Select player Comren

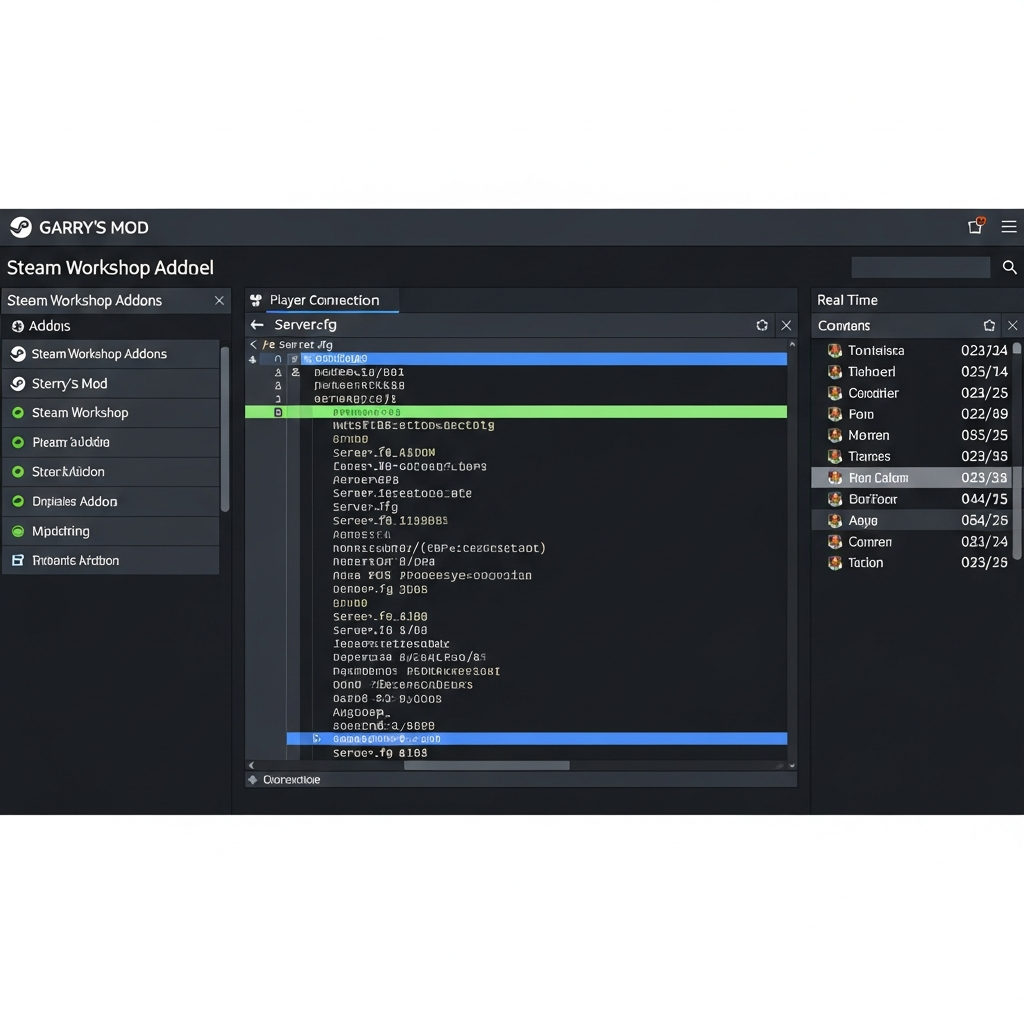coord(912,541)
